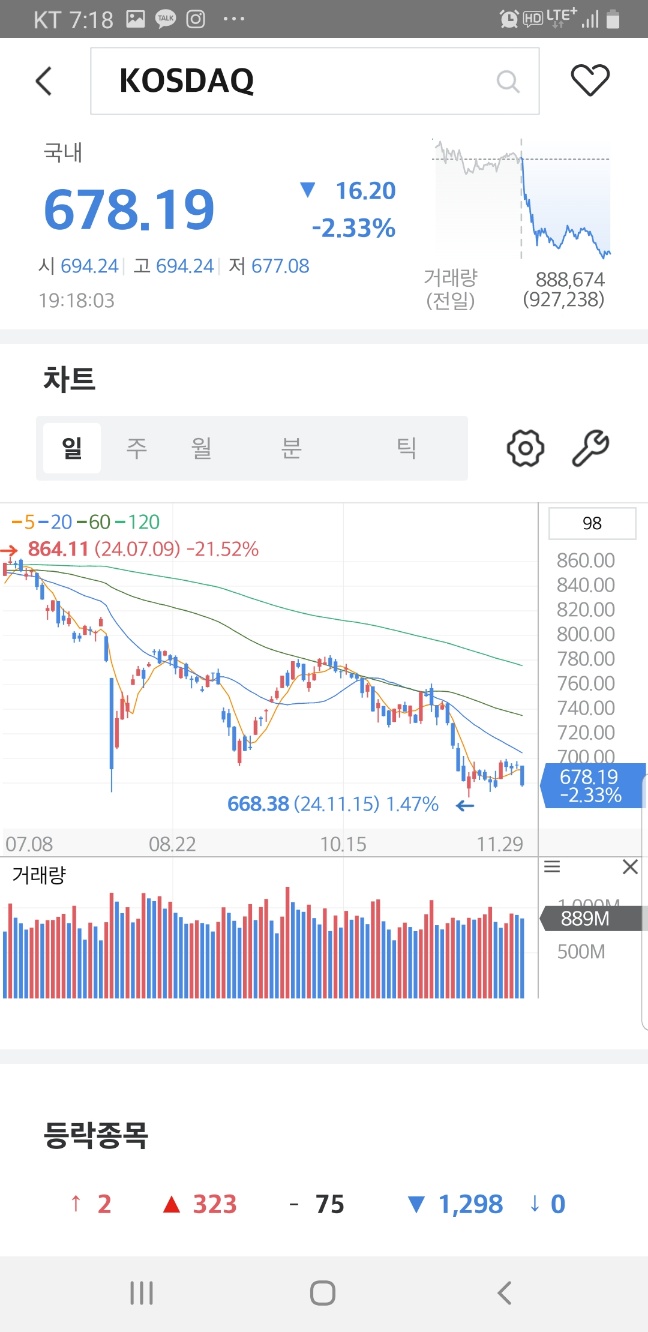This screenshot has height=1332, width=648.
Task: Switch to the 월 monthly chart tab
Action: [x=202, y=448]
